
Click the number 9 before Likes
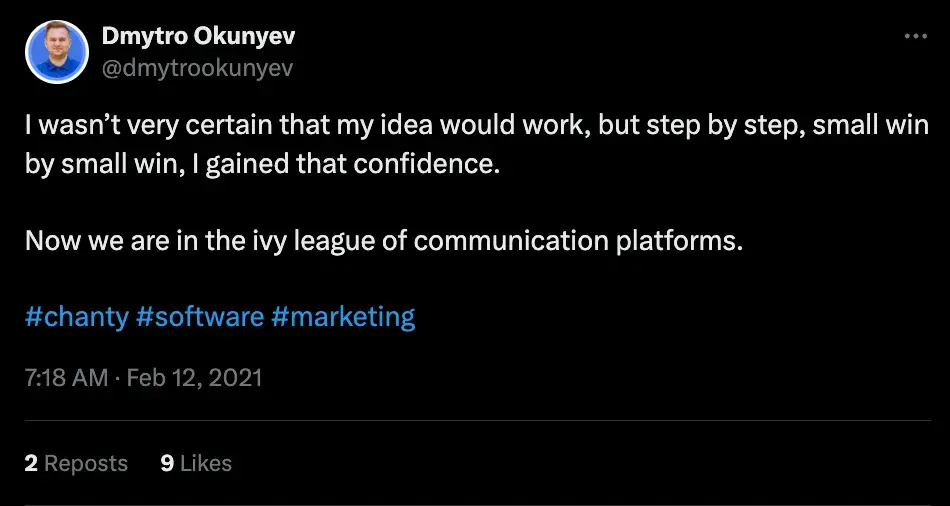(x=167, y=463)
